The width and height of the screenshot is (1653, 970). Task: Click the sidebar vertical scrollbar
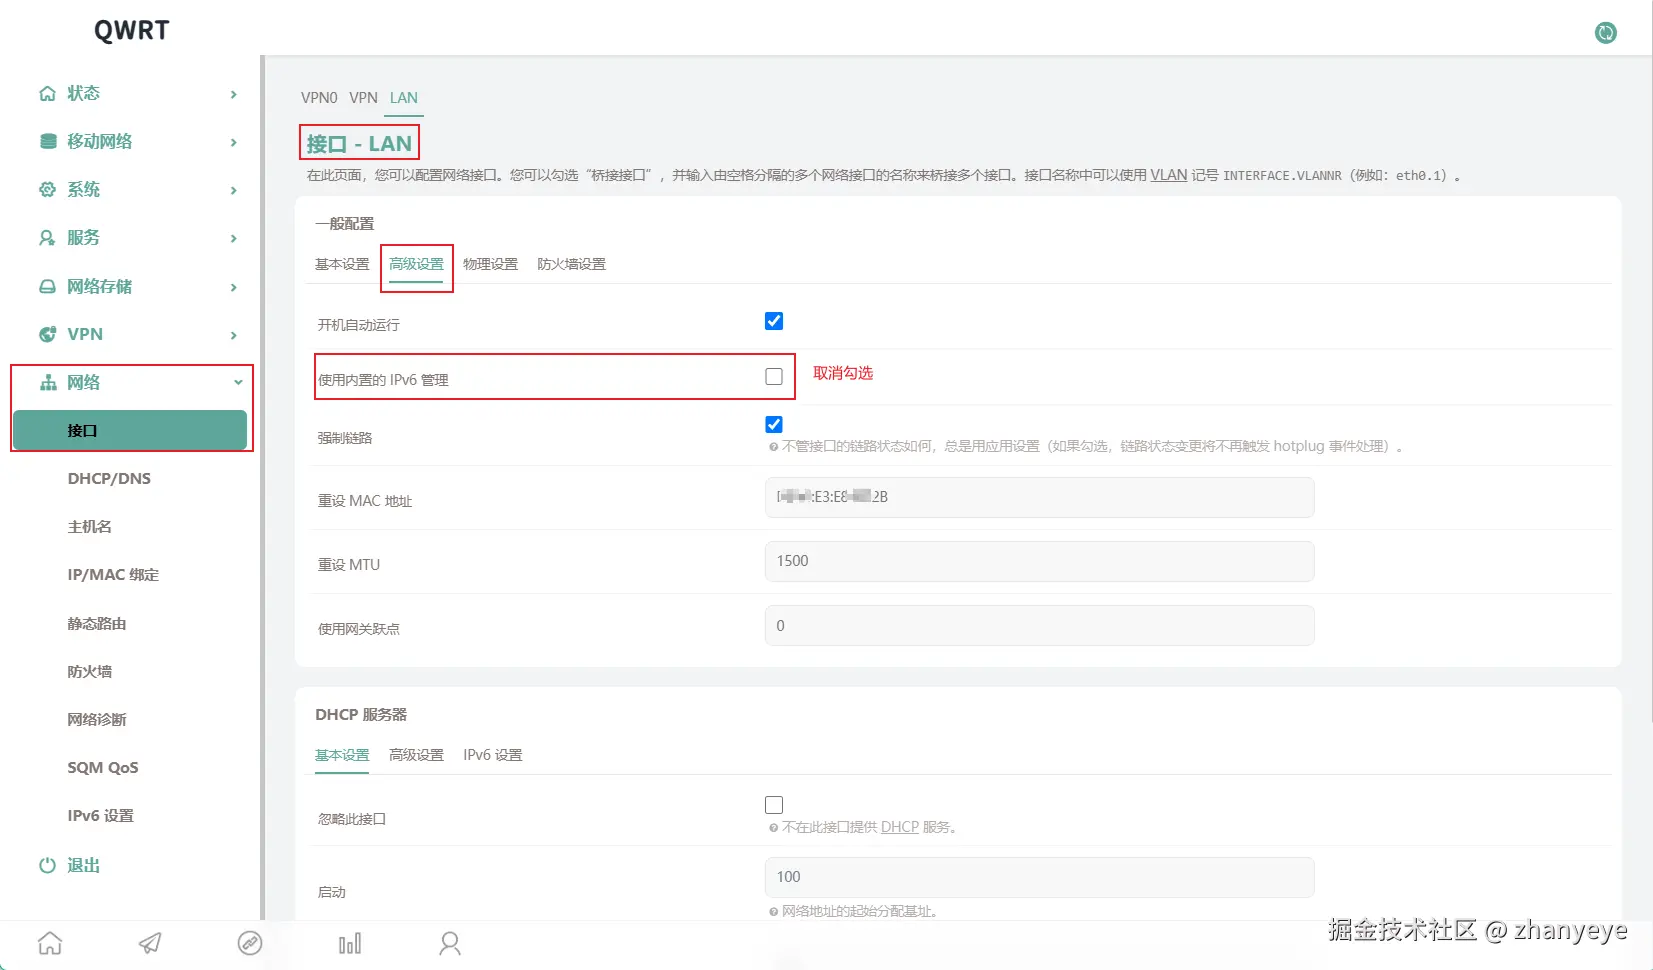pyautogui.click(x=262, y=487)
